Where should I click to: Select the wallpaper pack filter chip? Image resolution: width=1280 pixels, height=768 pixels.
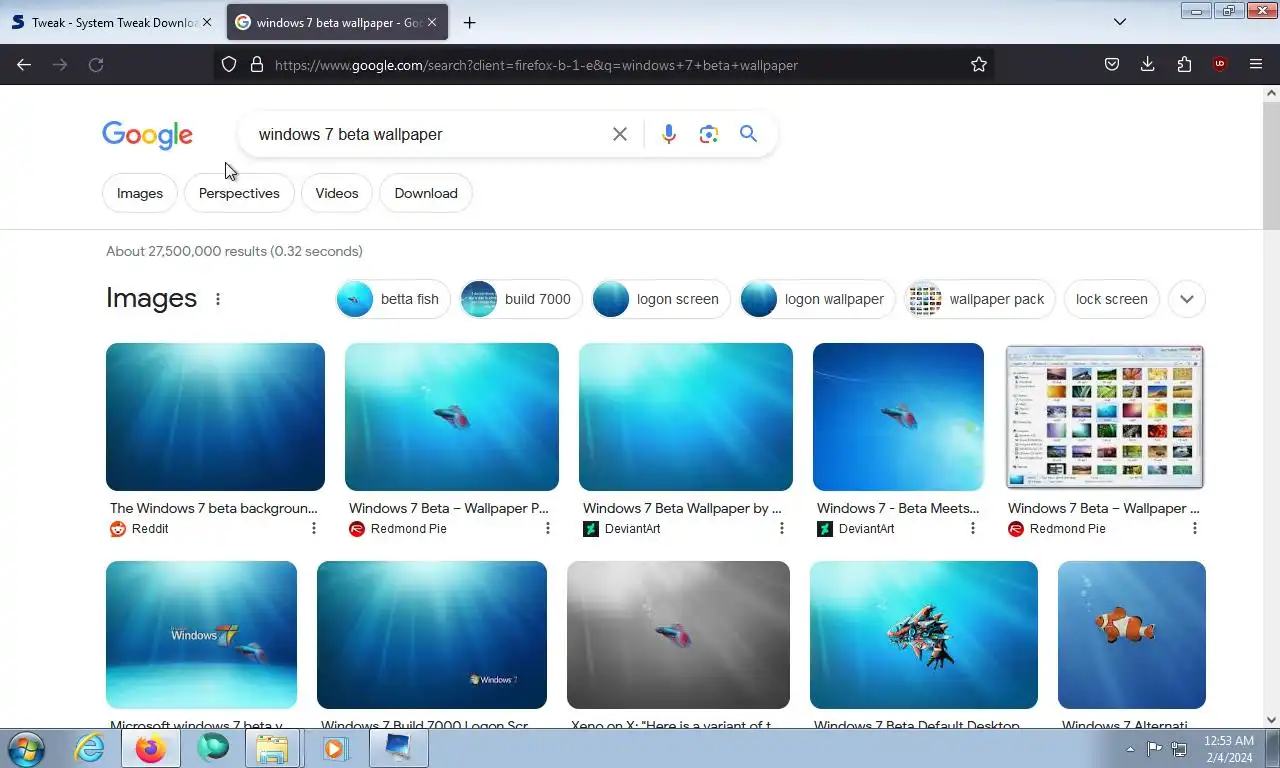pyautogui.click(x=980, y=299)
